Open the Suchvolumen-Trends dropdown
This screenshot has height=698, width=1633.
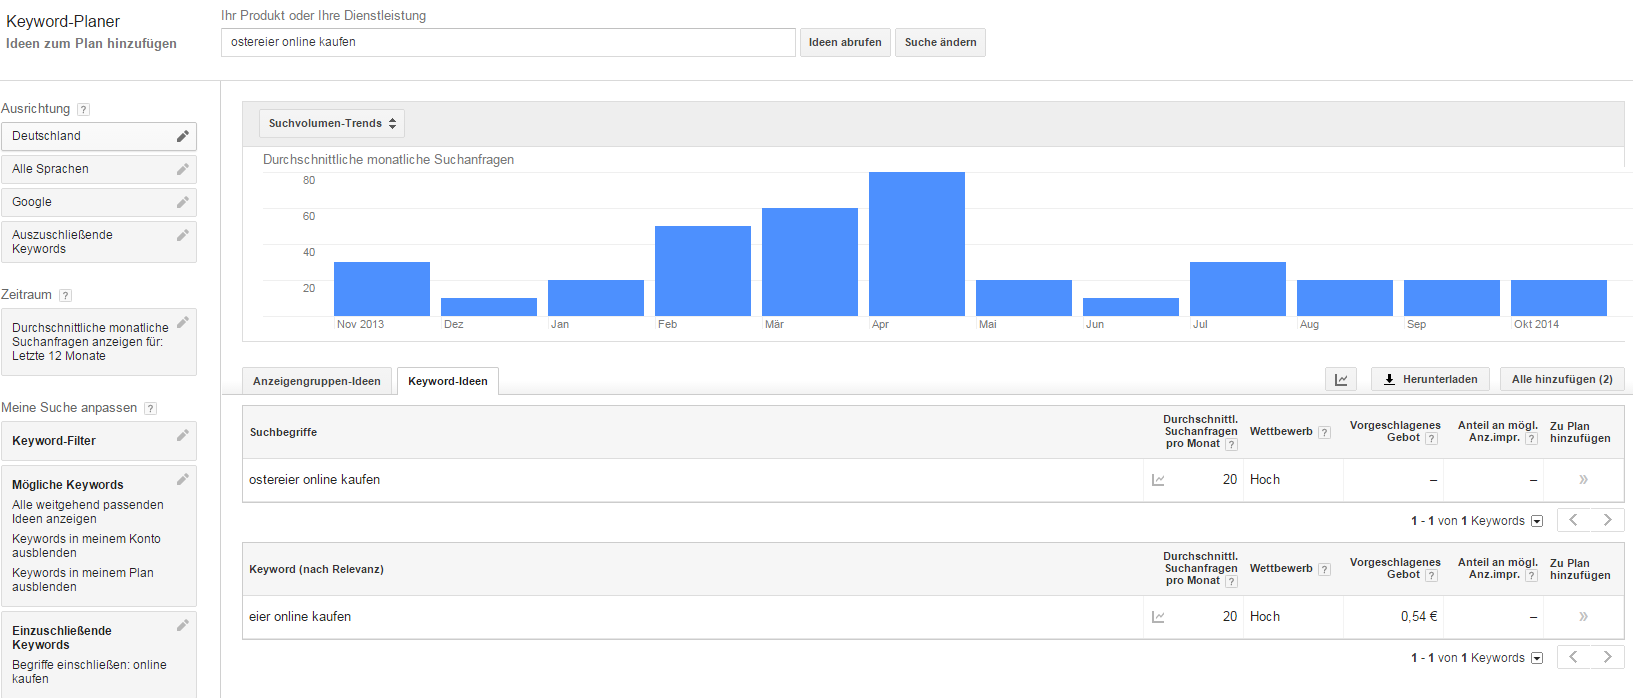pos(332,123)
